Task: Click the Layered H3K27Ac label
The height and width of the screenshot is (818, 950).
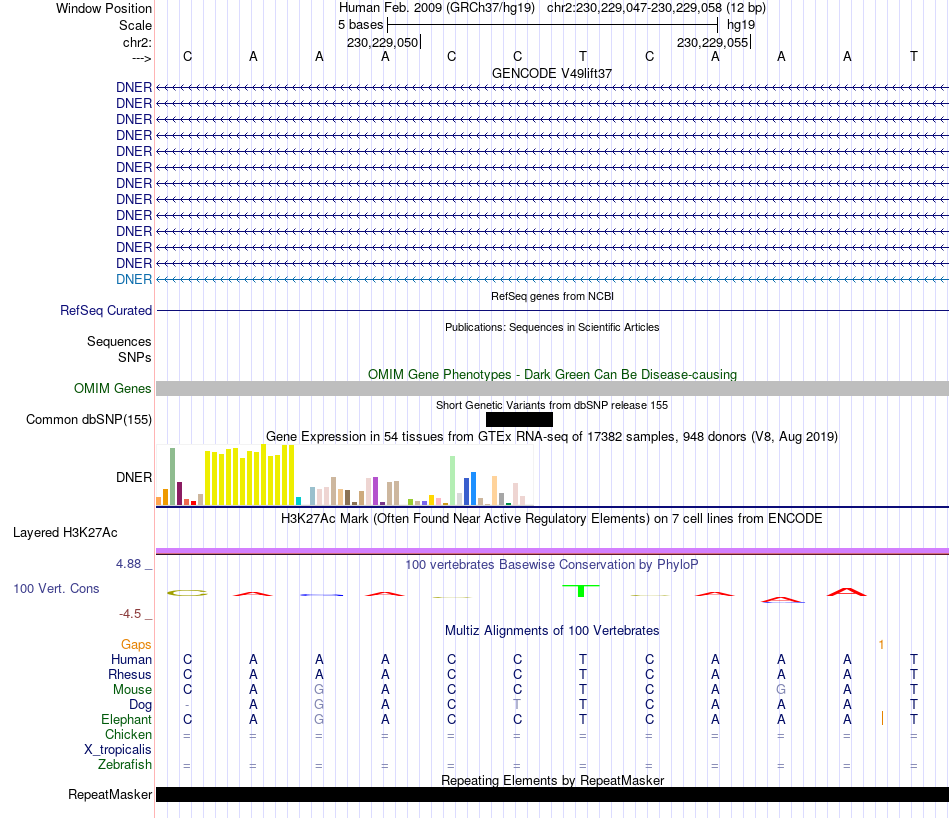Action: [65, 533]
